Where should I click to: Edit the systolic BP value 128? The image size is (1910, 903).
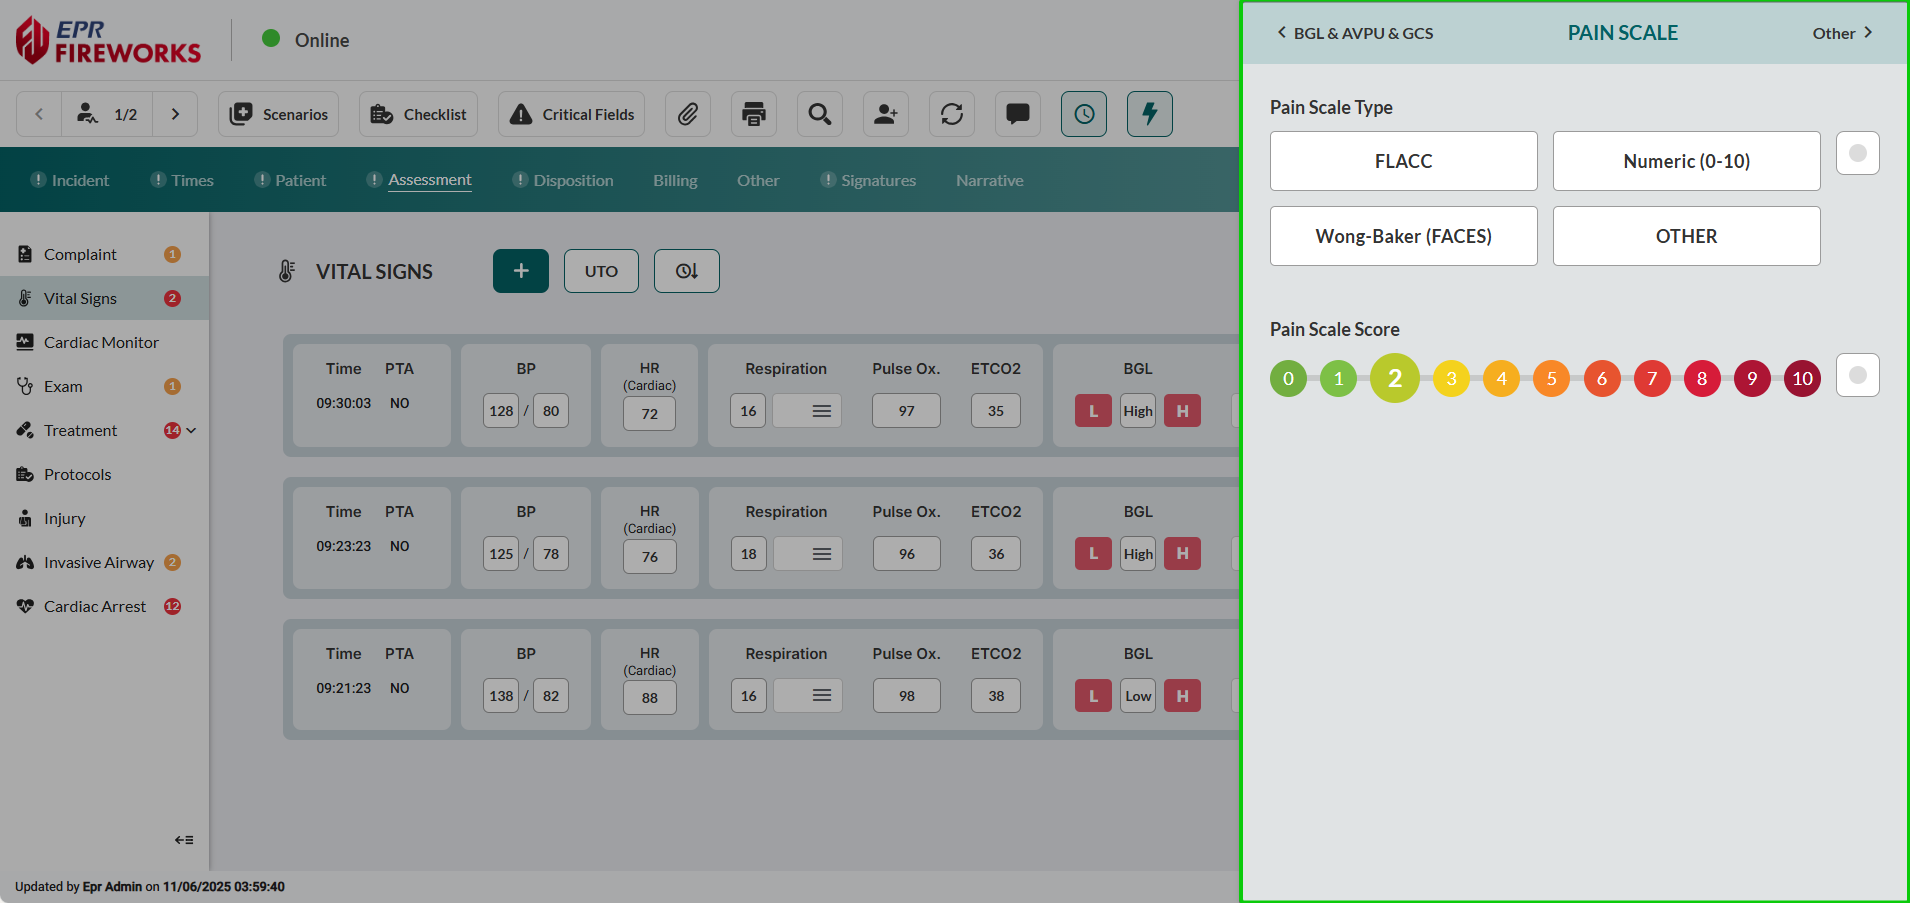[x=500, y=410]
